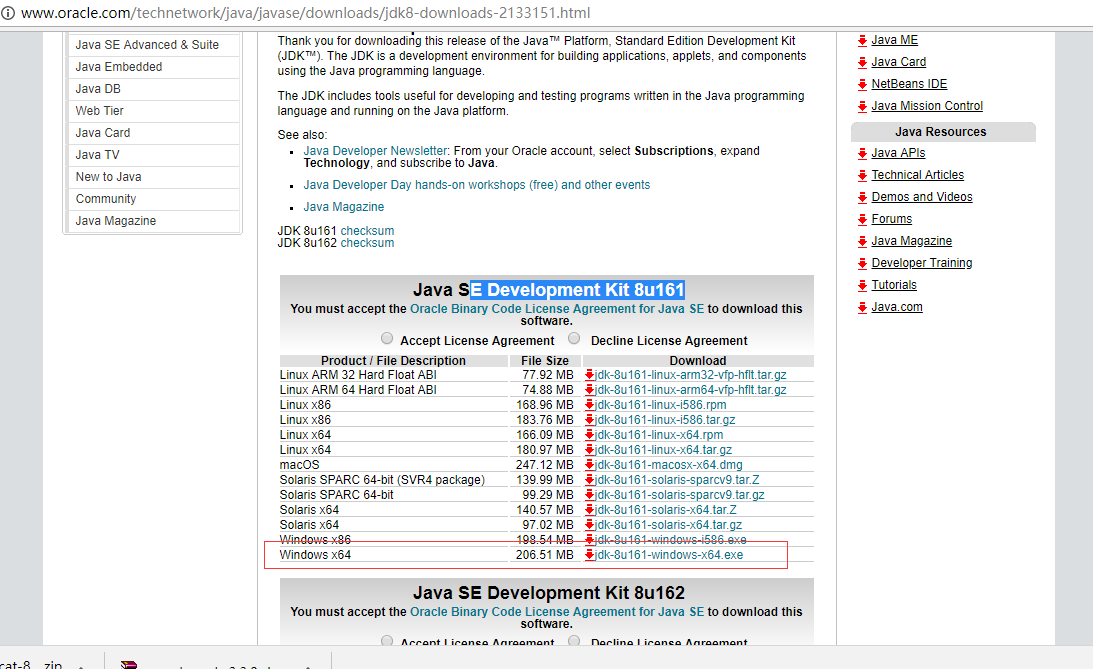
Task: Open Oracle Binary Code License Agreement link for 8u162
Action: click(x=557, y=612)
